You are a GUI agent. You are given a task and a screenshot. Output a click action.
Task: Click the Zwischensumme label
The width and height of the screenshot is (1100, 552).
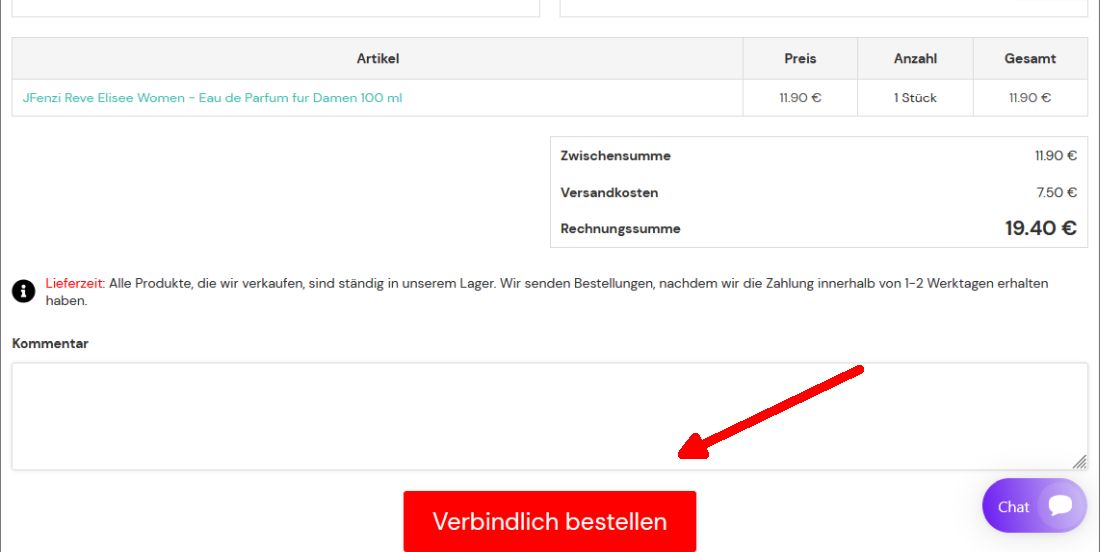615,156
